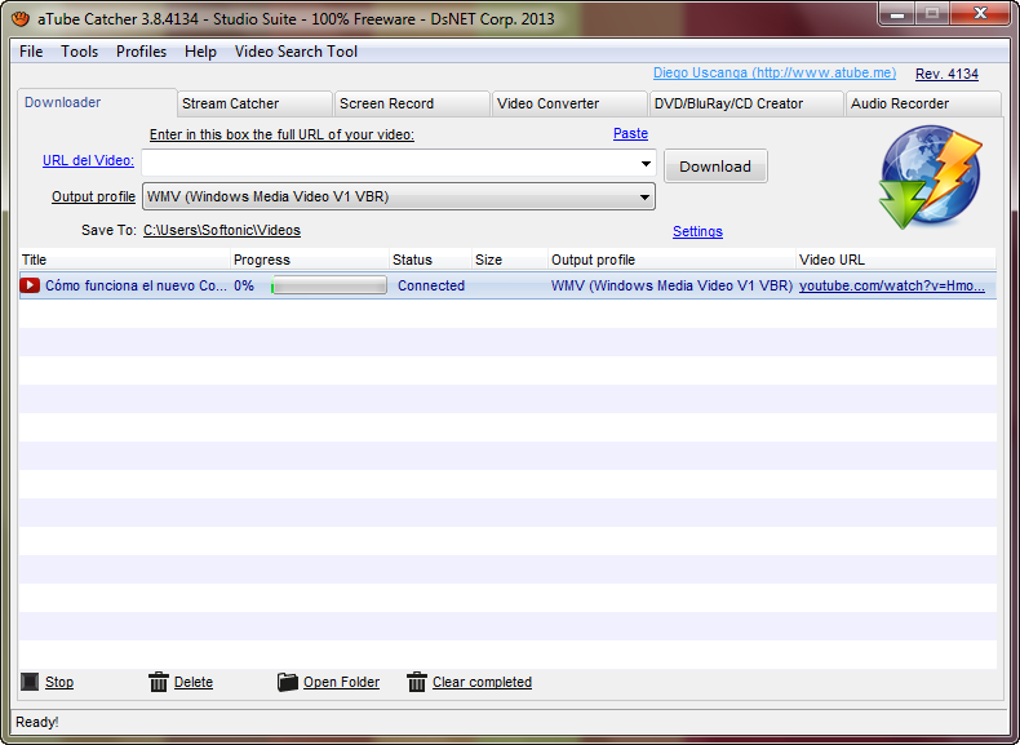Open the Video Search Tool menu

[x=296, y=51]
